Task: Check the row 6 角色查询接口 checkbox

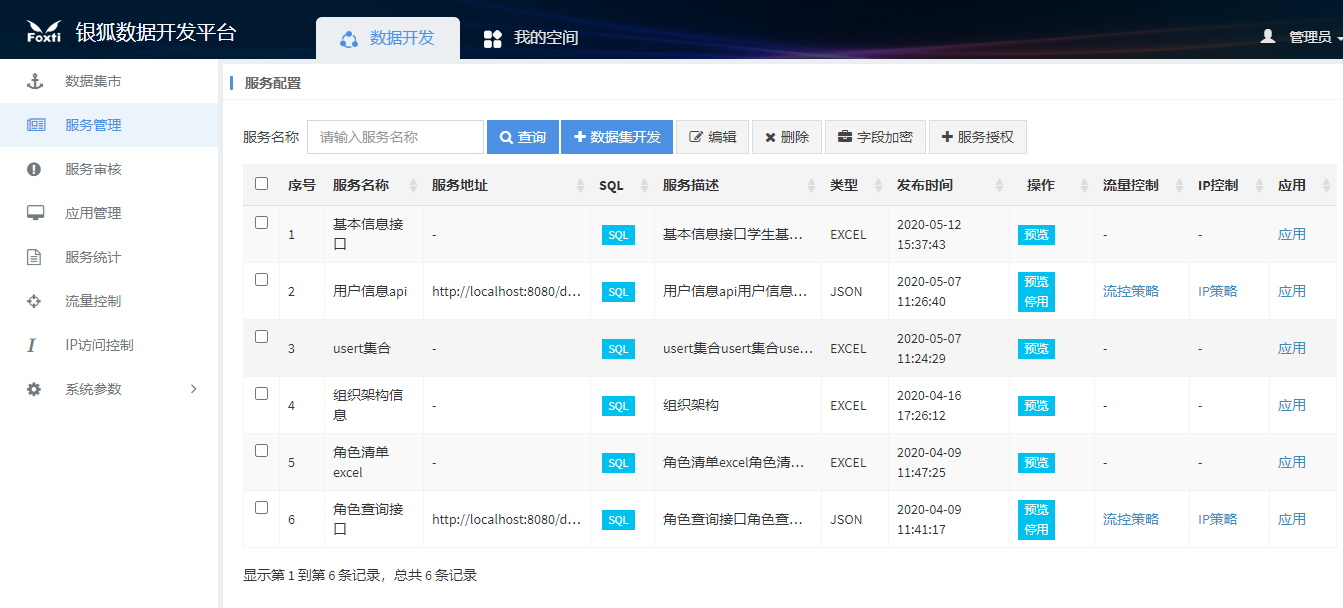Action: click(x=262, y=508)
